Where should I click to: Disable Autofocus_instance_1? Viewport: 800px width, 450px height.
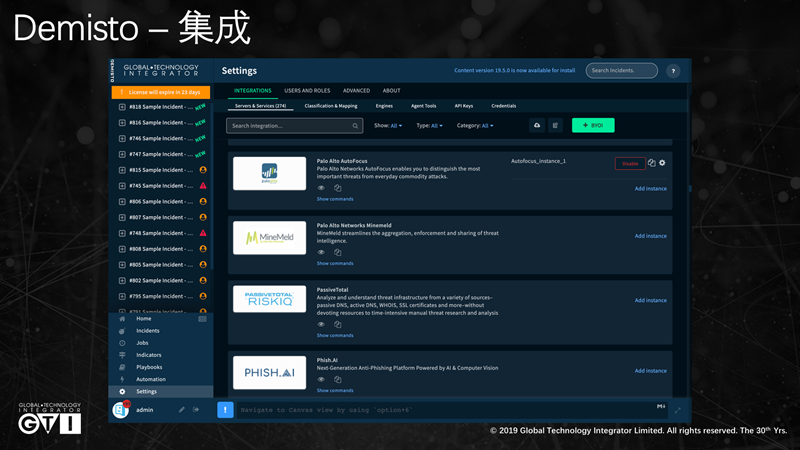[630, 164]
